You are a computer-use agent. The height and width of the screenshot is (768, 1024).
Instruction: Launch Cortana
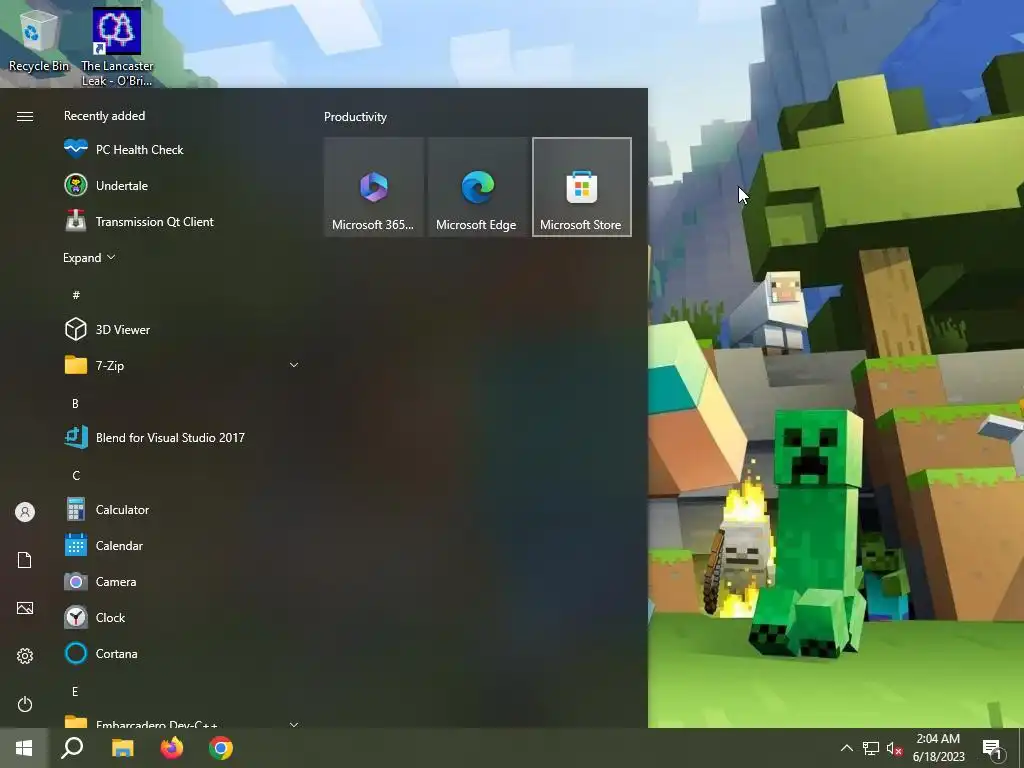pyautogui.click(x=182, y=653)
